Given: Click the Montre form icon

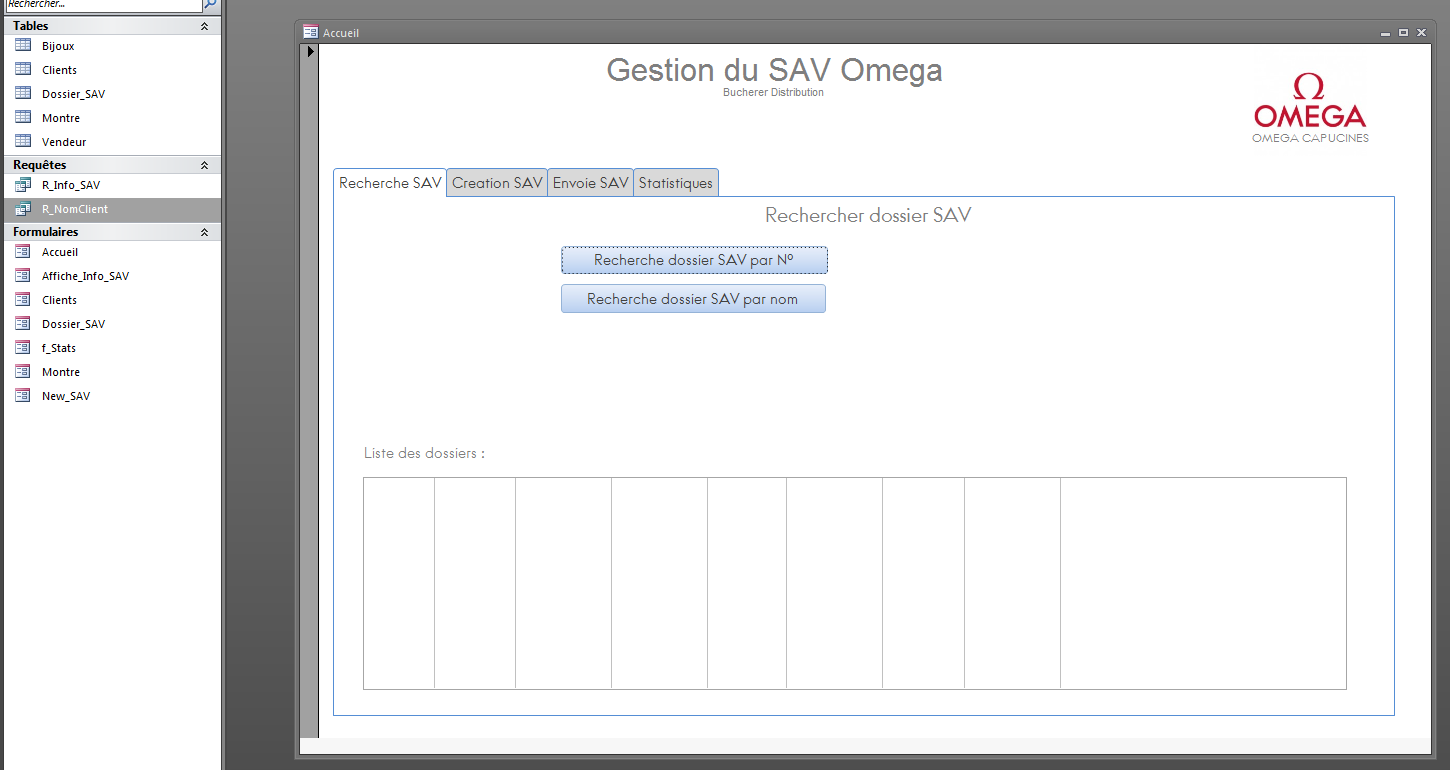Looking at the screenshot, I should pyautogui.click(x=23, y=372).
